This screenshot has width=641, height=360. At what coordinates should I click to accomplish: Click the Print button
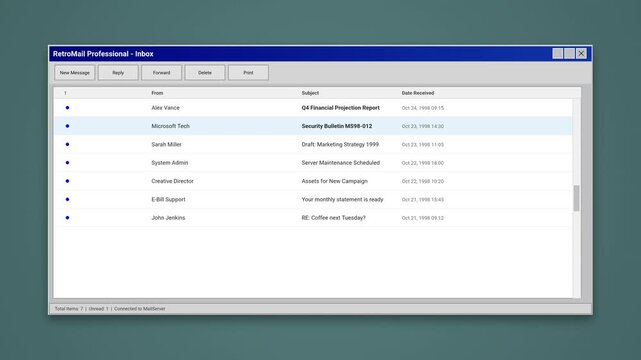[x=248, y=73]
